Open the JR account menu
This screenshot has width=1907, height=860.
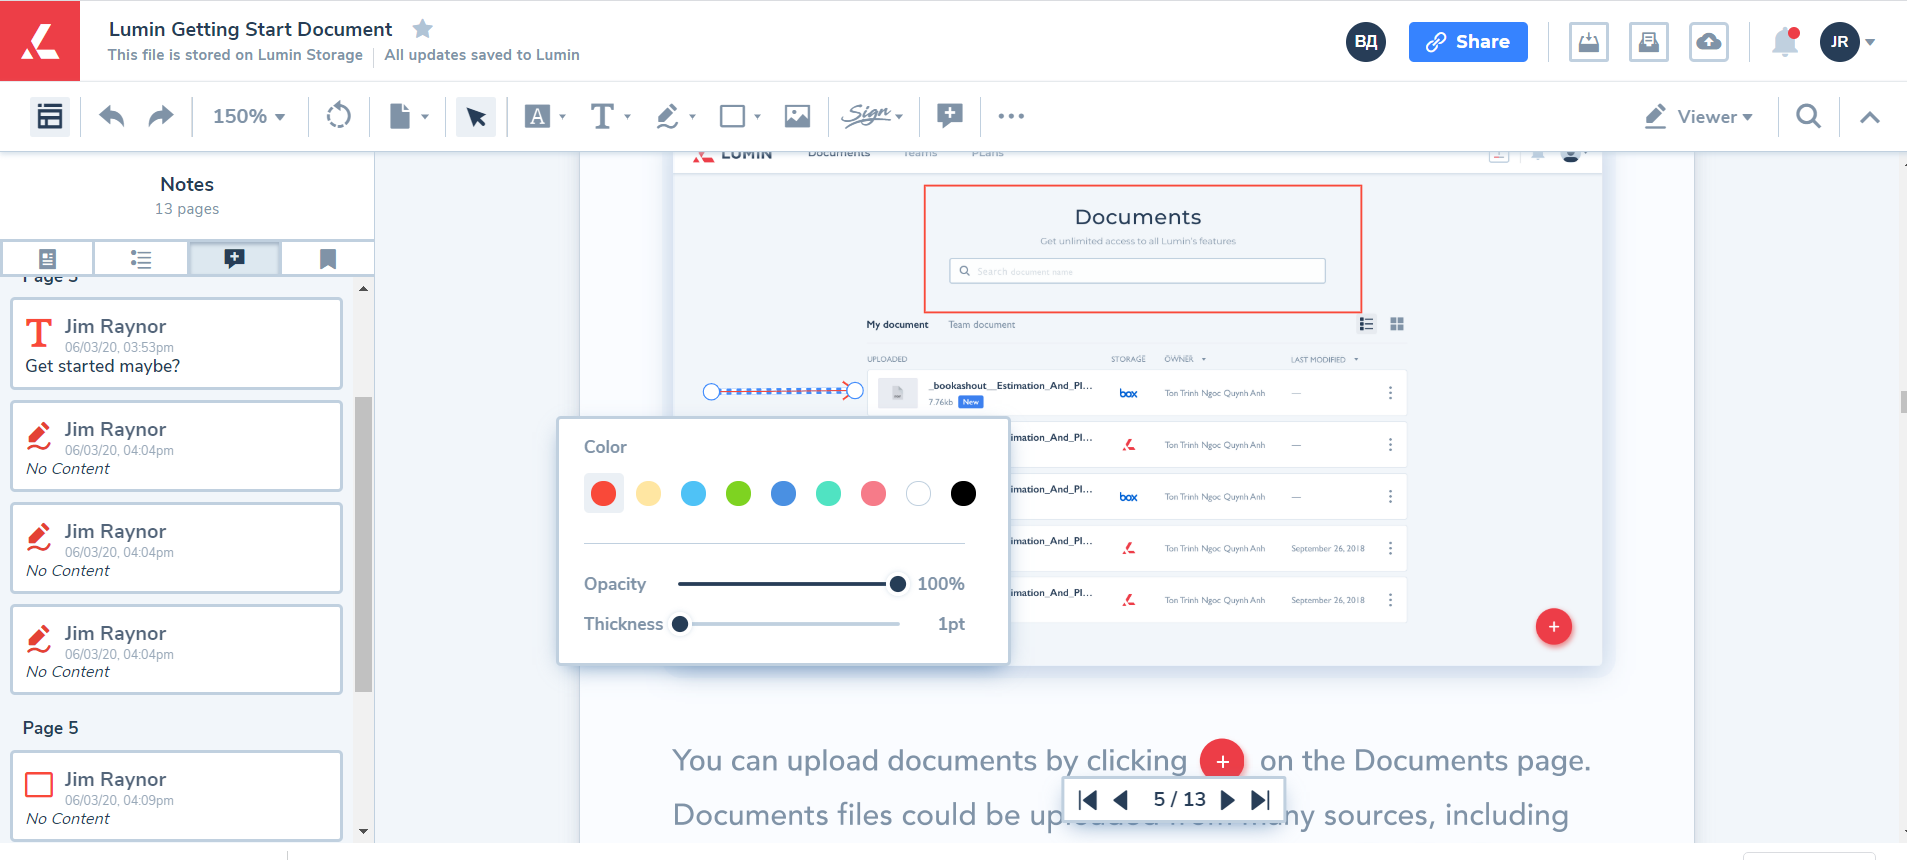point(1848,42)
